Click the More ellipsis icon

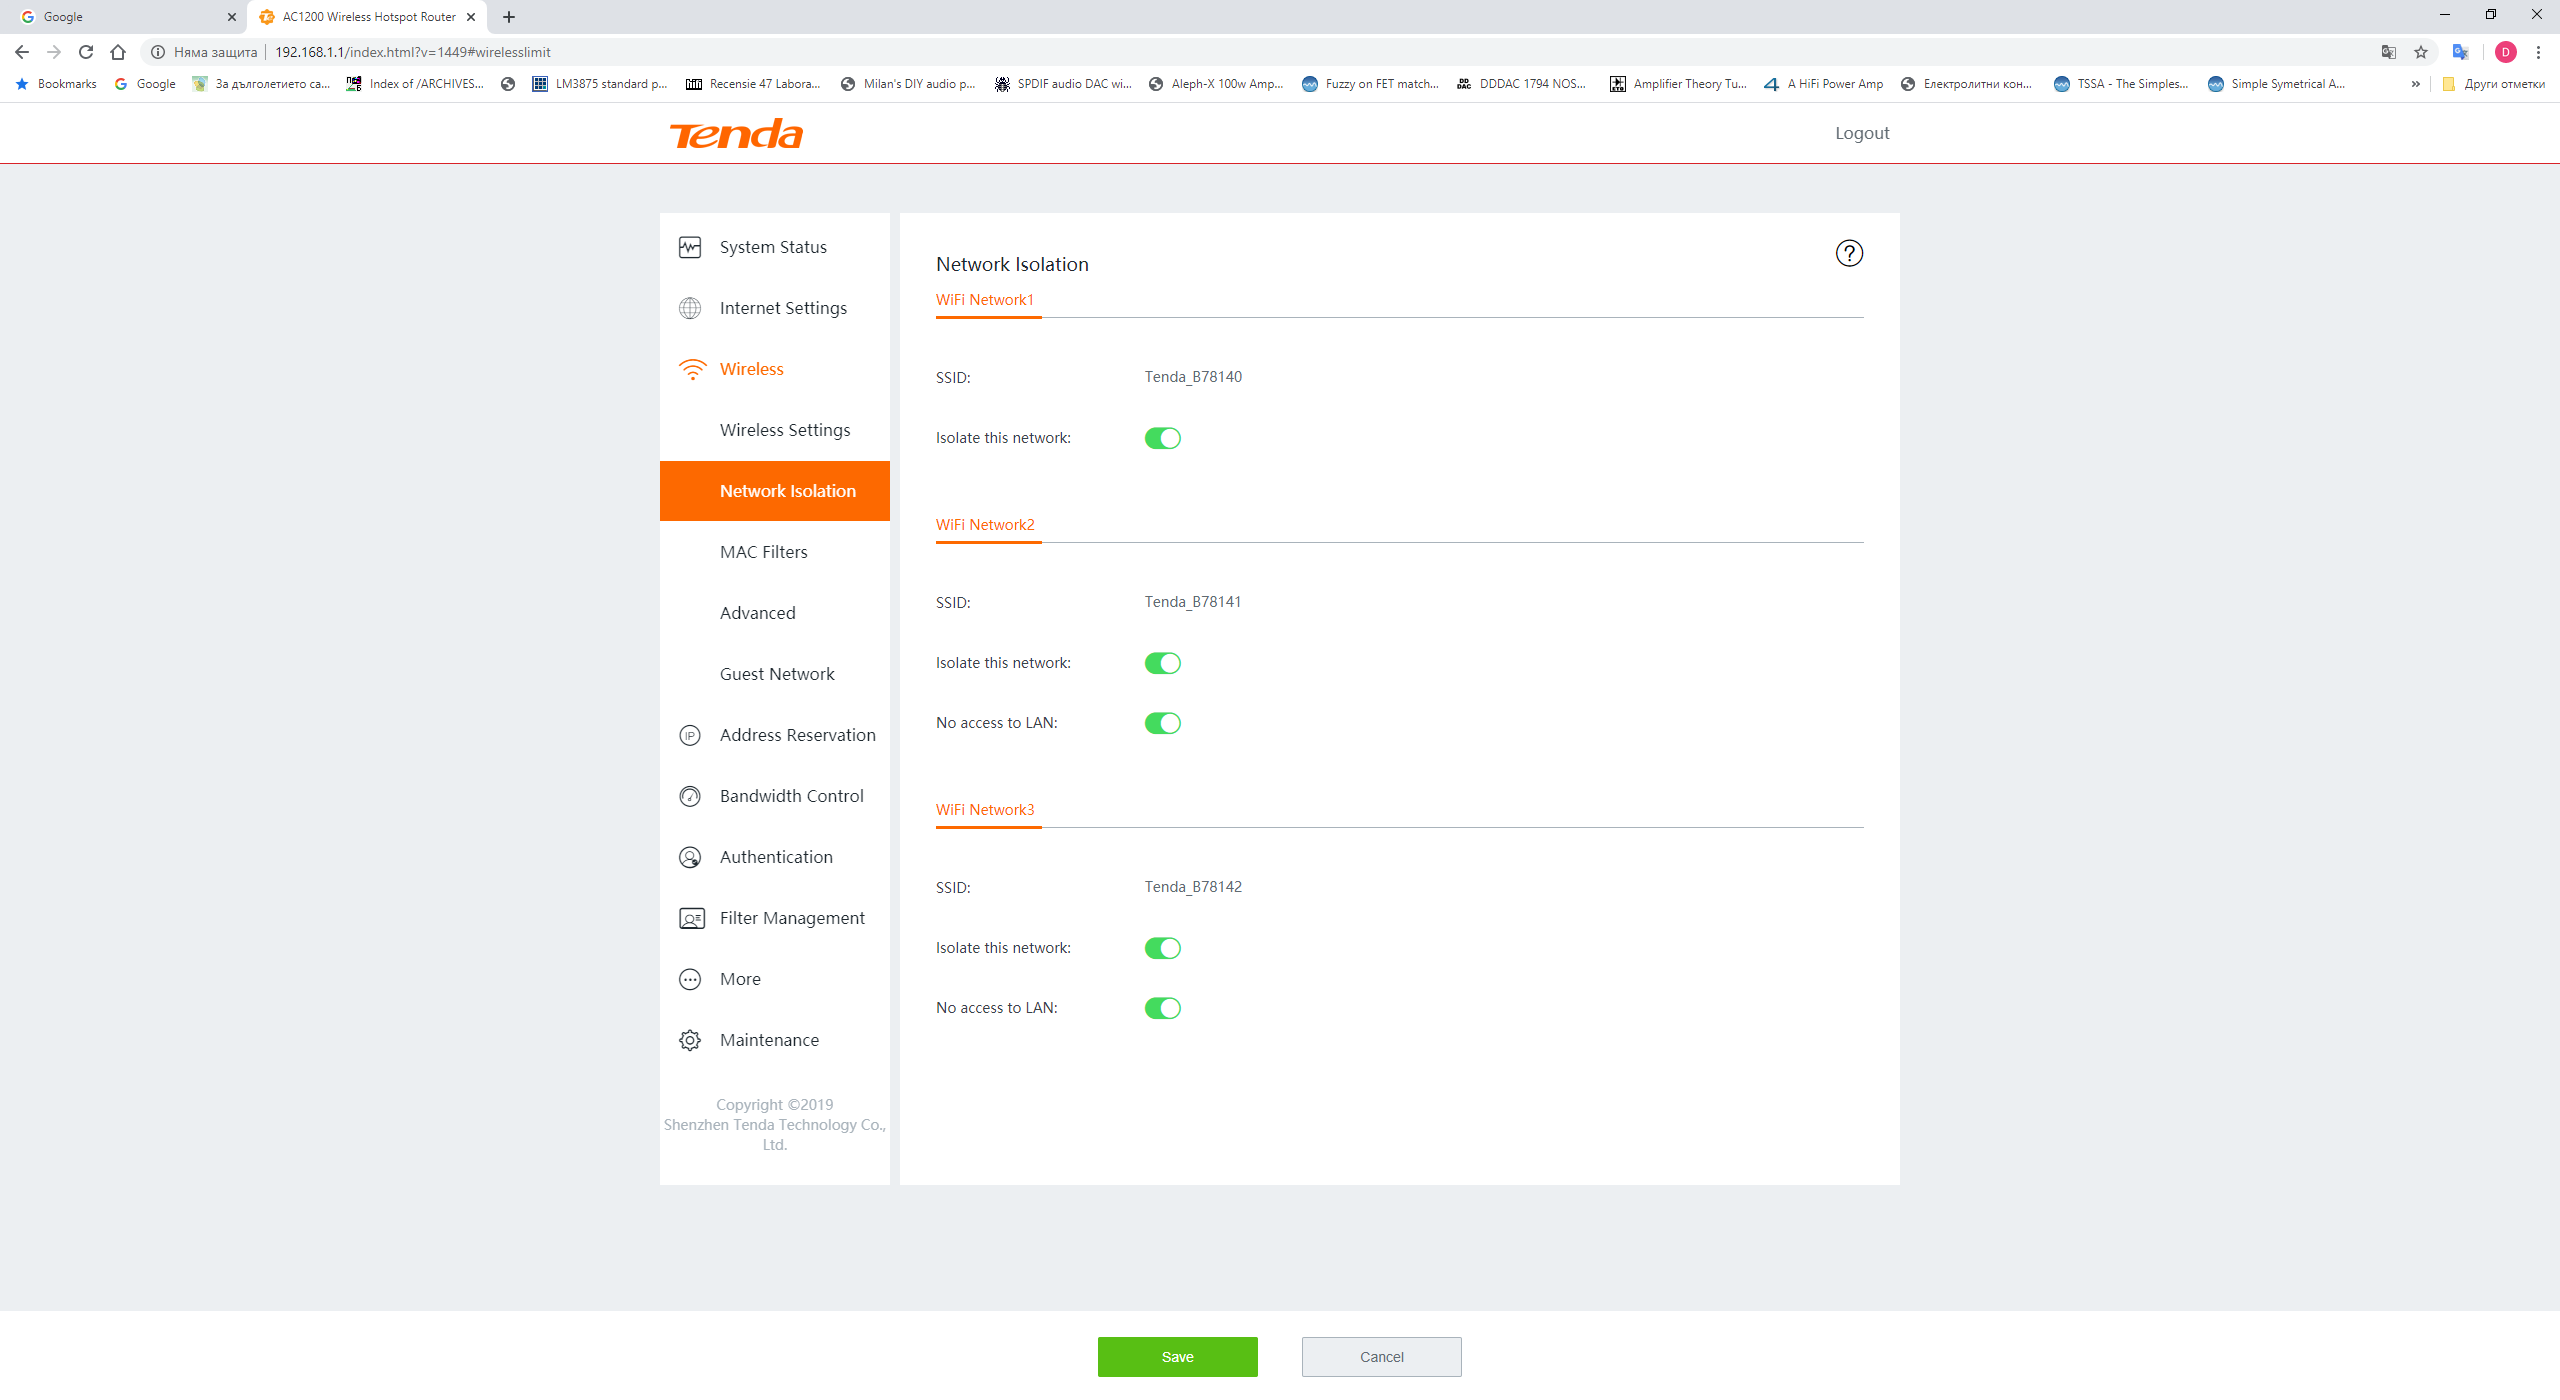[x=690, y=979]
